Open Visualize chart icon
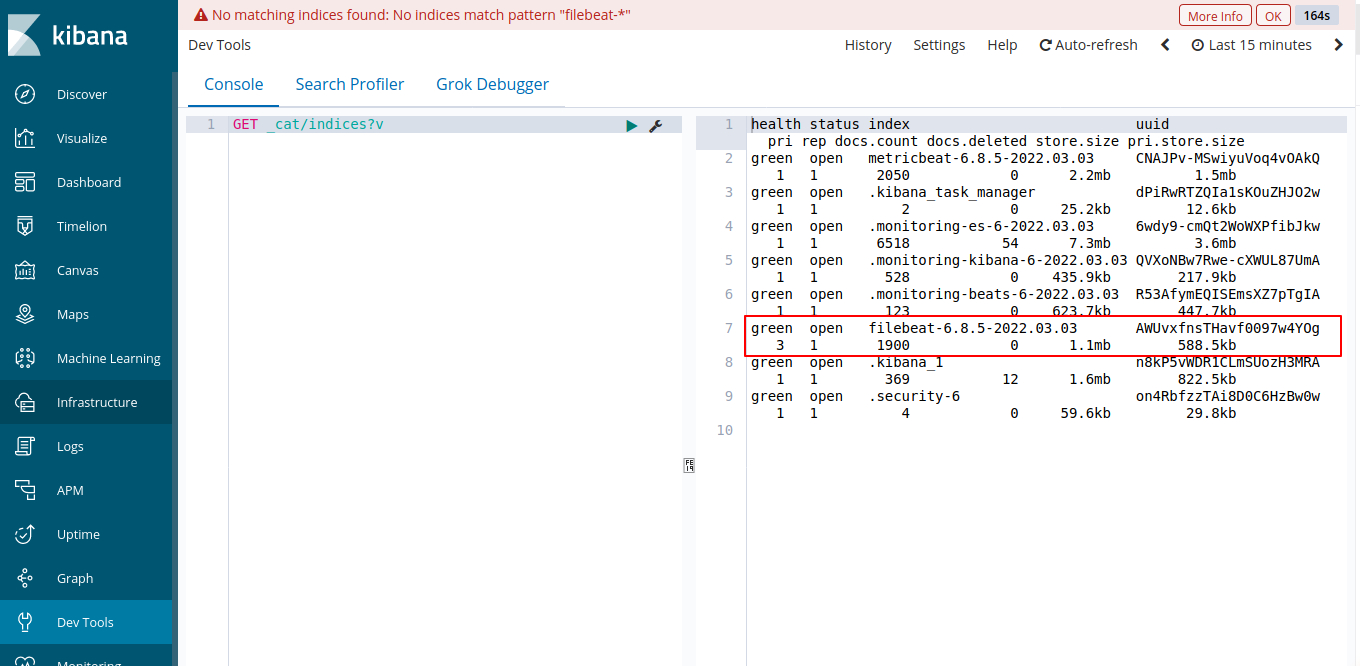This screenshot has width=1360, height=666. tap(26, 138)
